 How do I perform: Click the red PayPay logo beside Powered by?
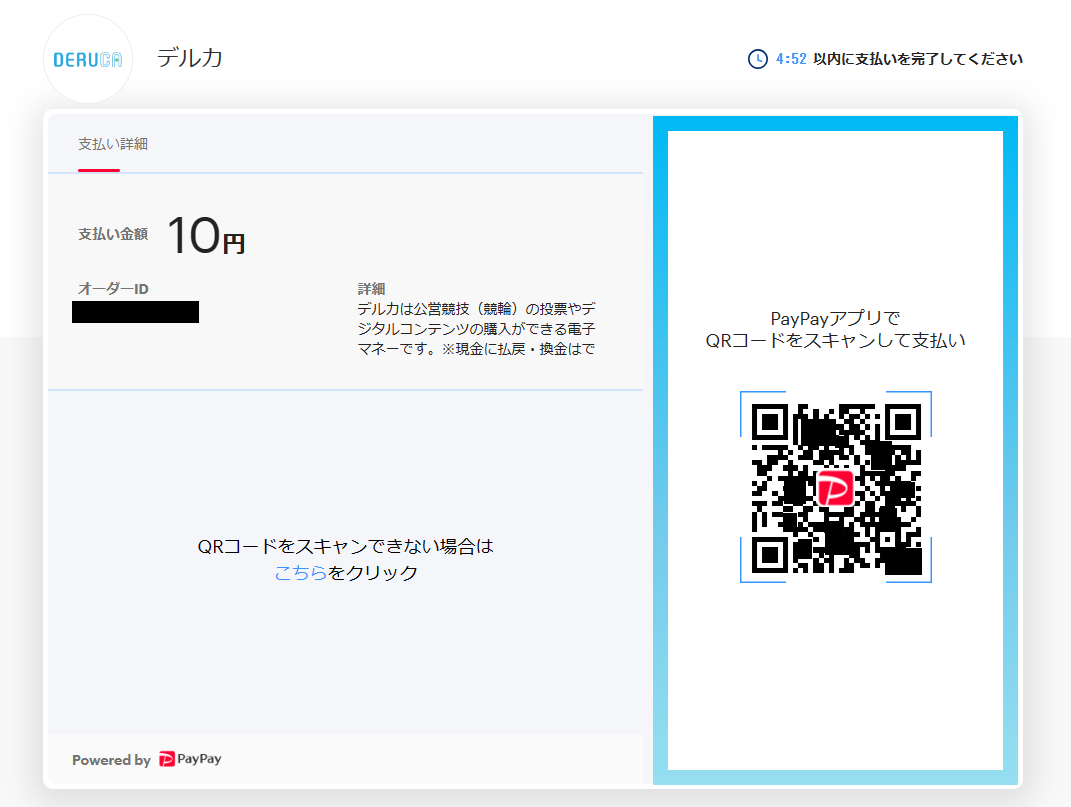(x=169, y=759)
